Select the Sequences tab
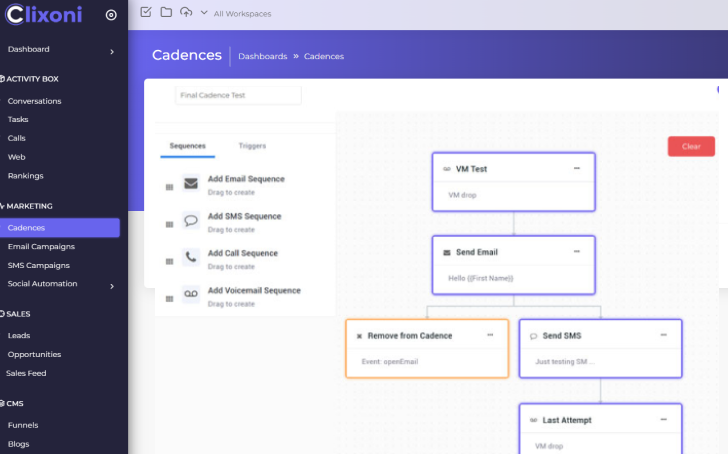The width and height of the screenshot is (728, 454). click(187, 146)
